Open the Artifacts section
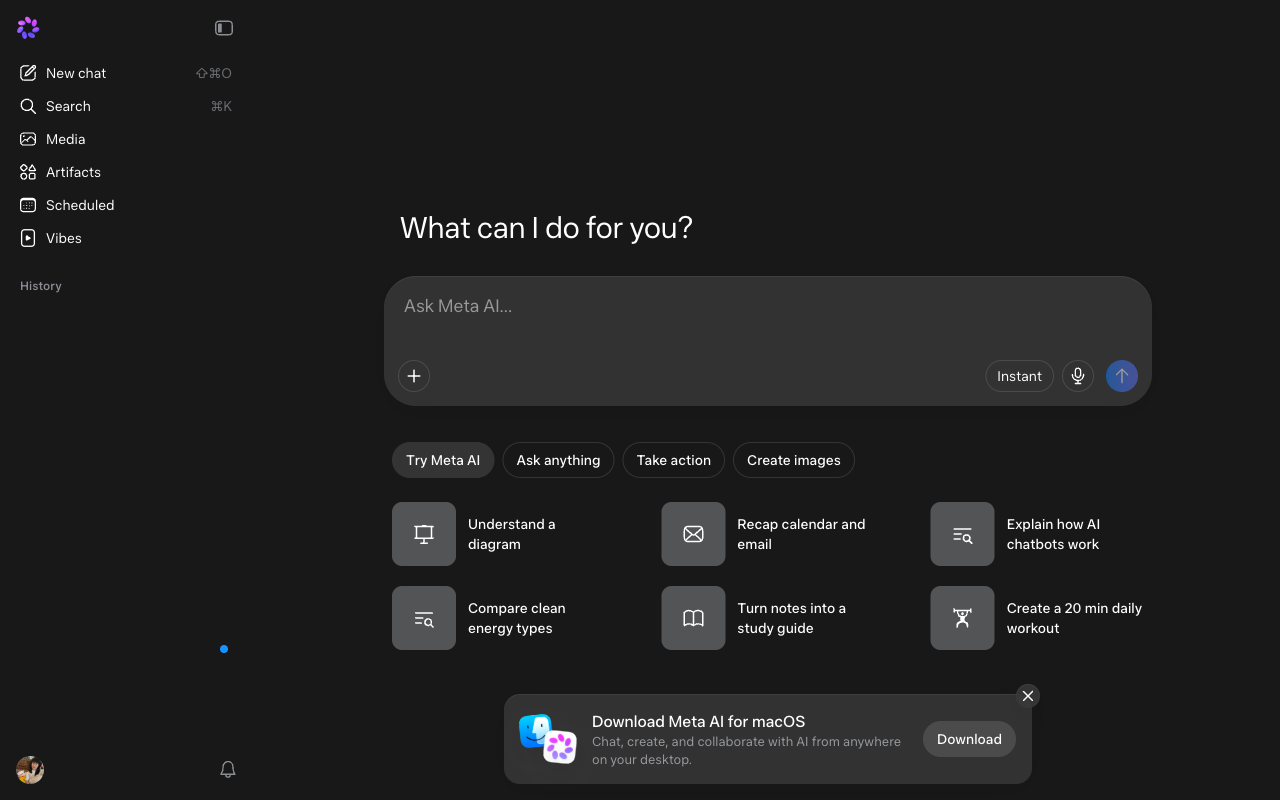The image size is (1280, 800). pos(125,172)
